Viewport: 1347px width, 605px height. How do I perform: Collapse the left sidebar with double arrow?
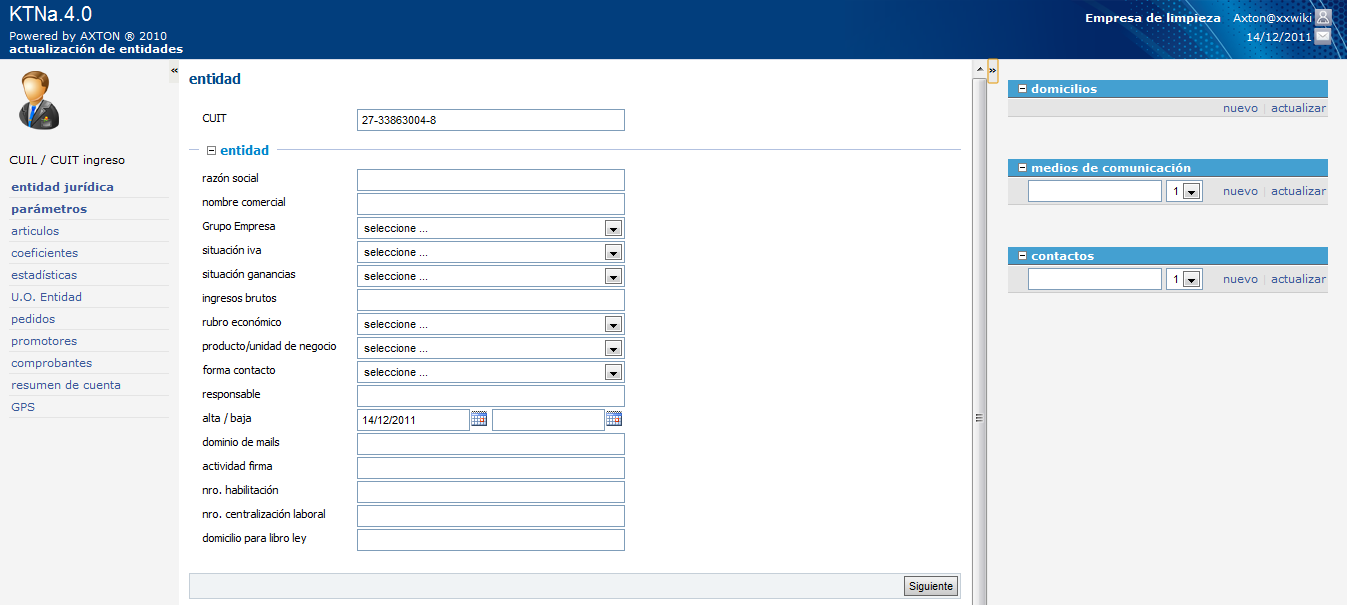pyautogui.click(x=174, y=70)
